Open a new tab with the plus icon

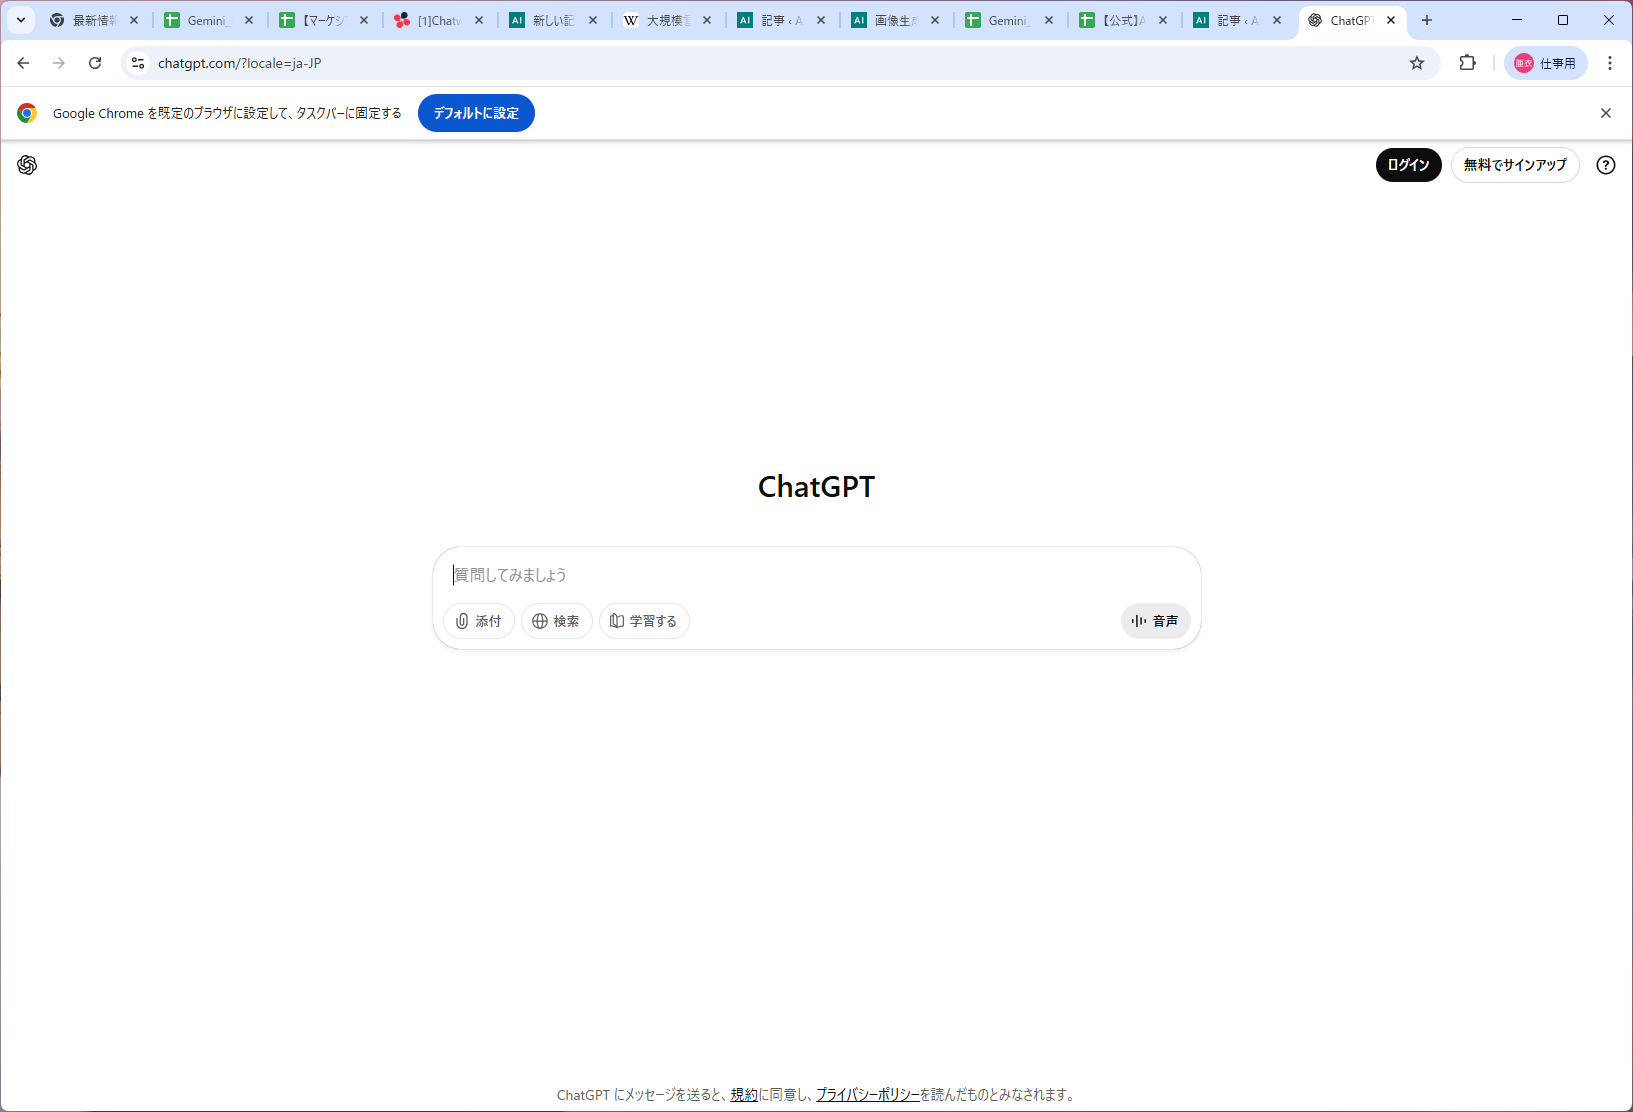tap(1427, 20)
